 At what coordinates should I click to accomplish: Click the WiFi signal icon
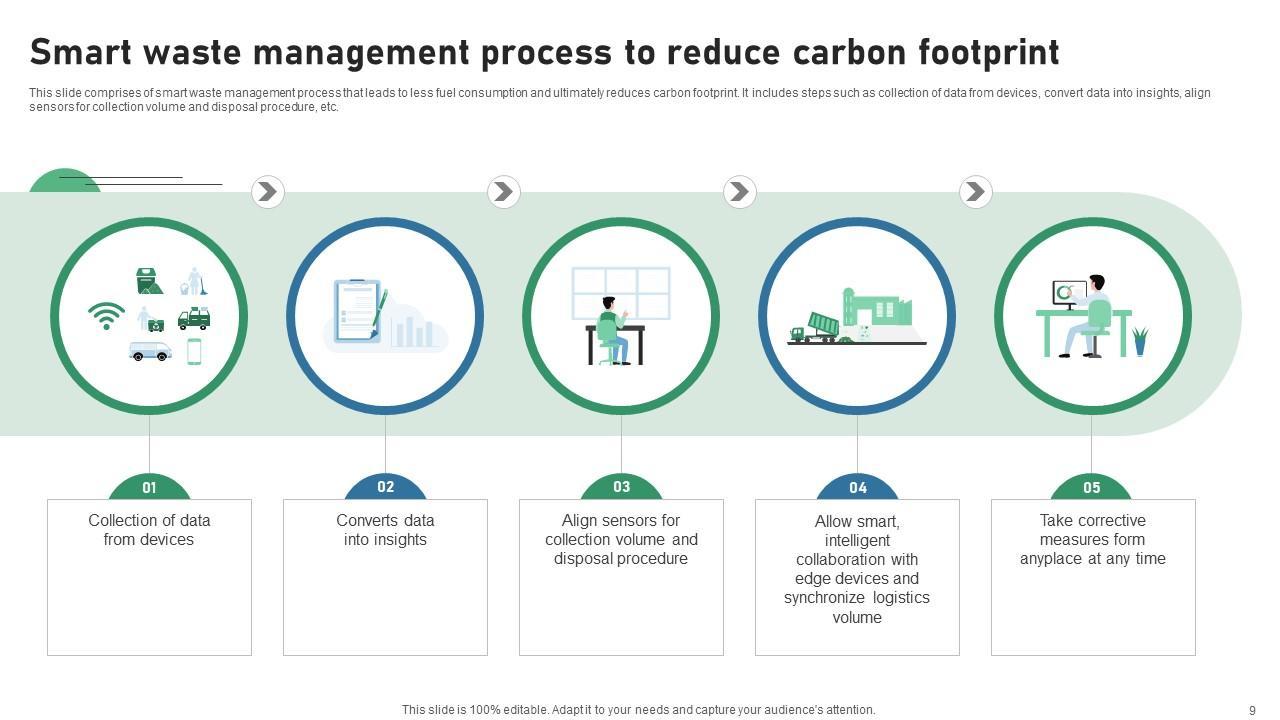106,316
